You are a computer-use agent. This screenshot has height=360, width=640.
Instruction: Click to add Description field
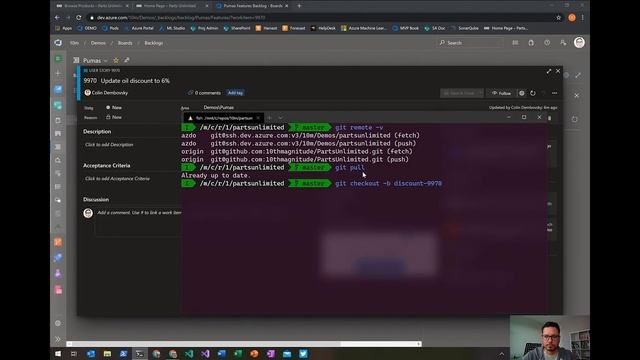click(109, 144)
